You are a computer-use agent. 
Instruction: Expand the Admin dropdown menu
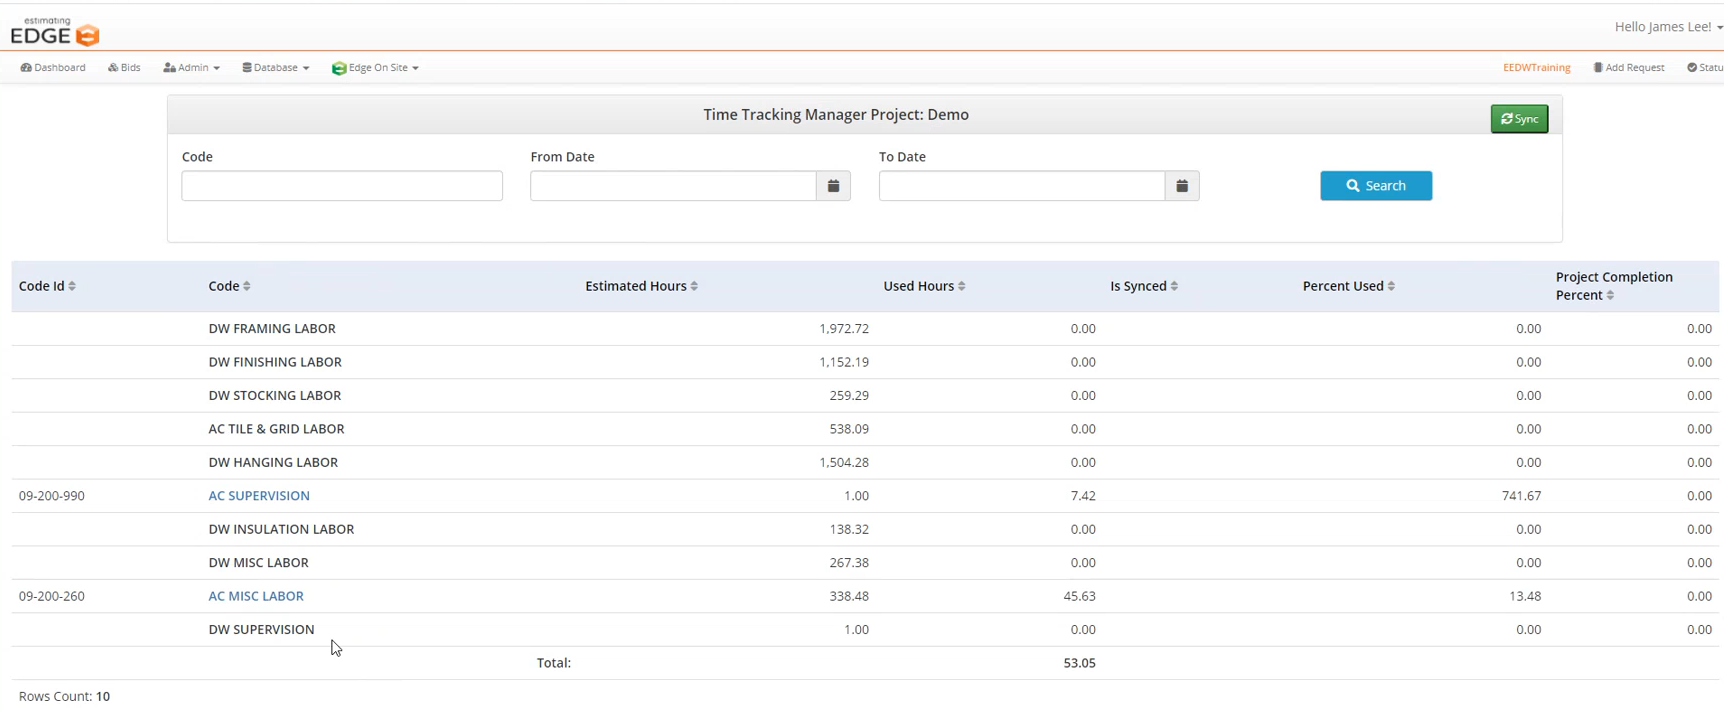click(191, 68)
